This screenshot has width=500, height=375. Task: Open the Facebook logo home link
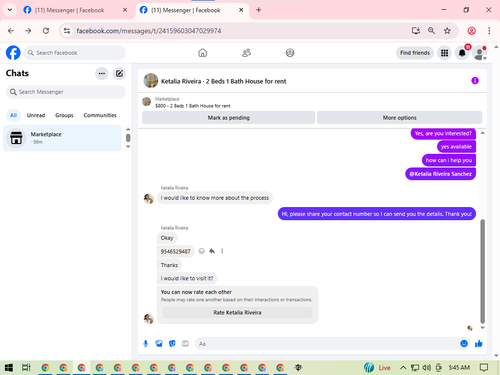(13, 53)
